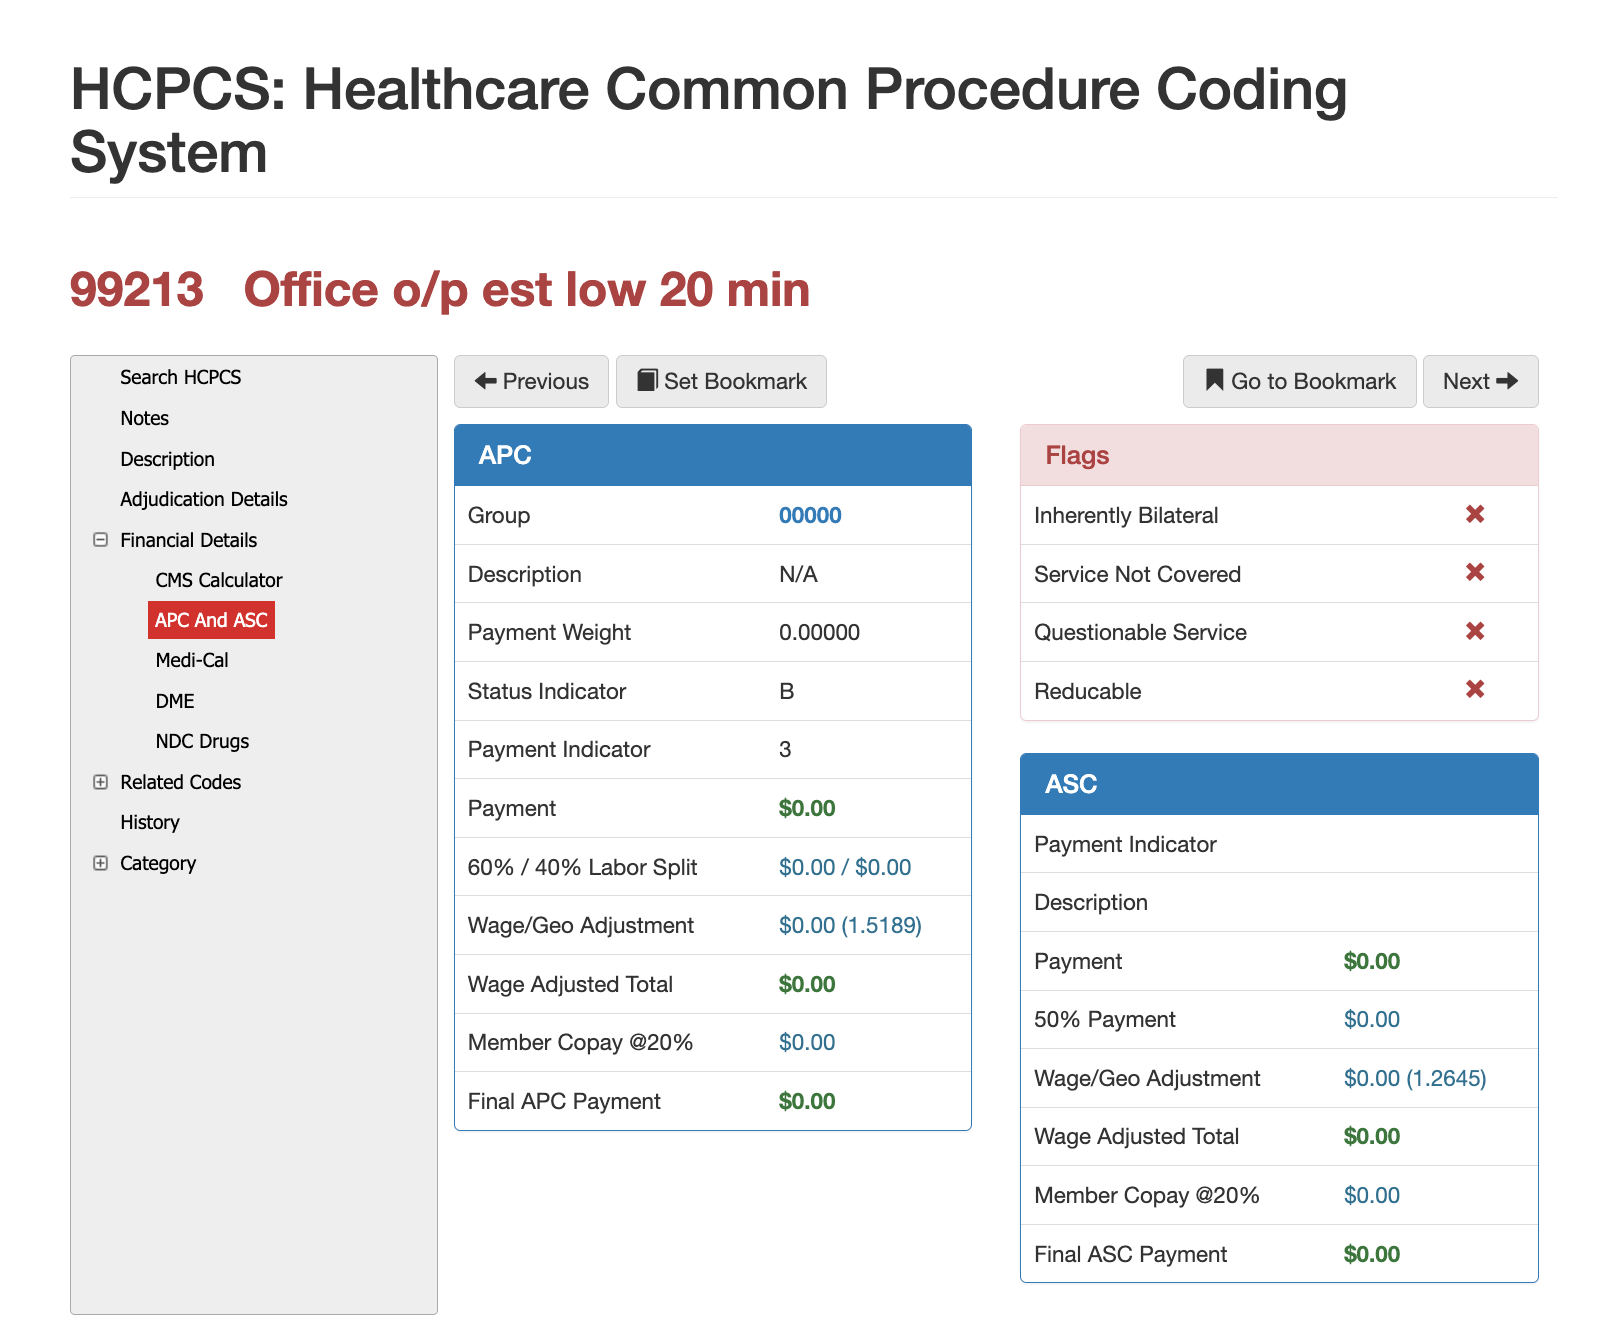Collapse the Financial Details tree node
1620x1344 pixels.
point(100,540)
